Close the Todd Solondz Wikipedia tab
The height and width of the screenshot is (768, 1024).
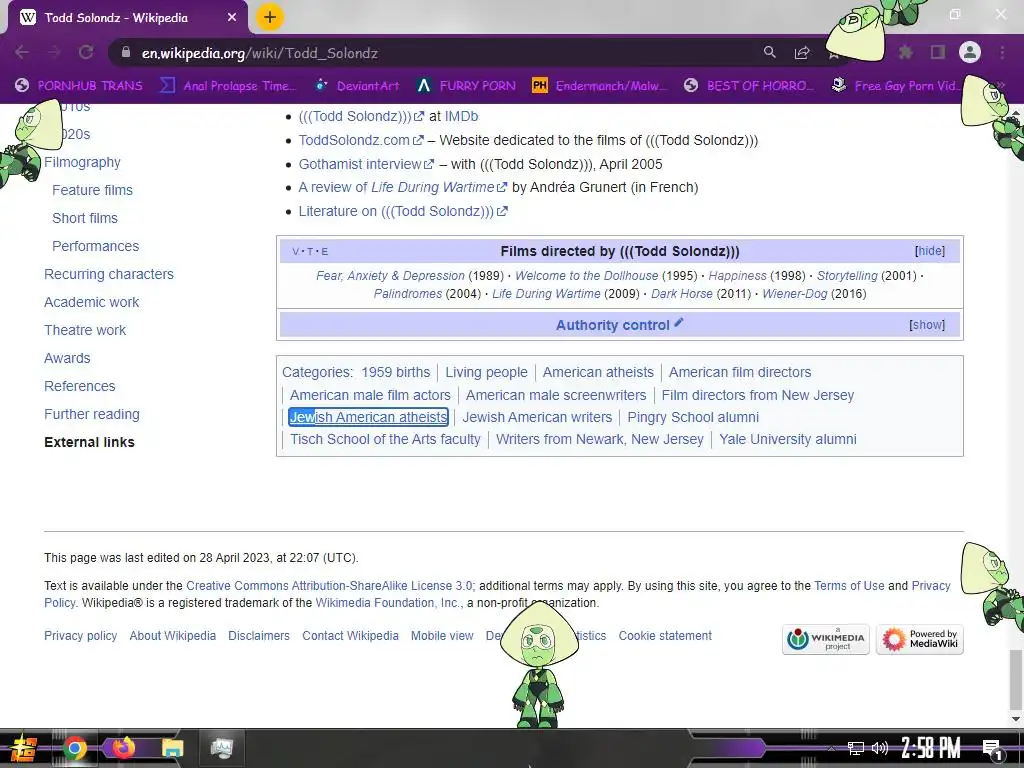(232, 18)
